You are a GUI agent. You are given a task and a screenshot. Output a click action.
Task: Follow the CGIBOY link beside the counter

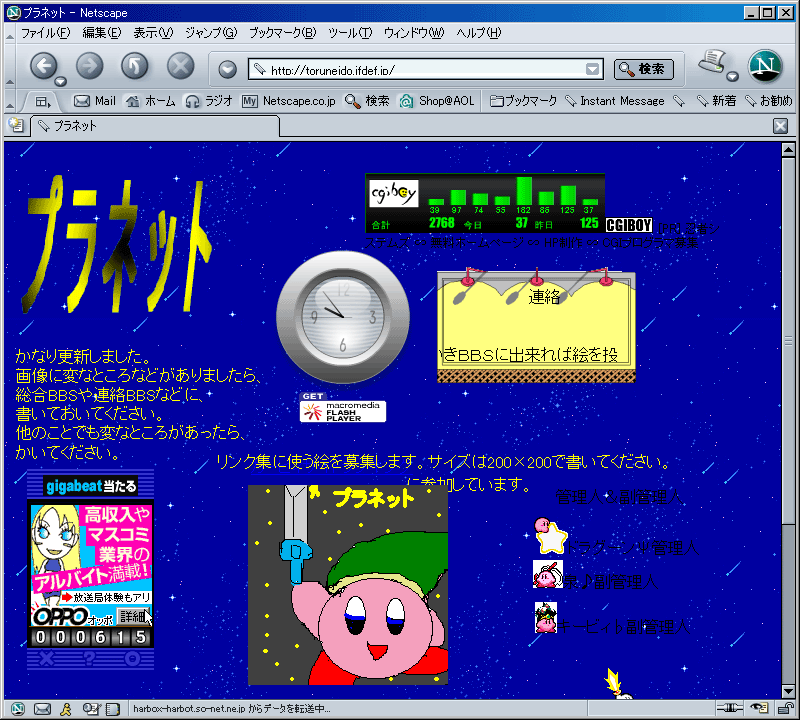coord(629,225)
